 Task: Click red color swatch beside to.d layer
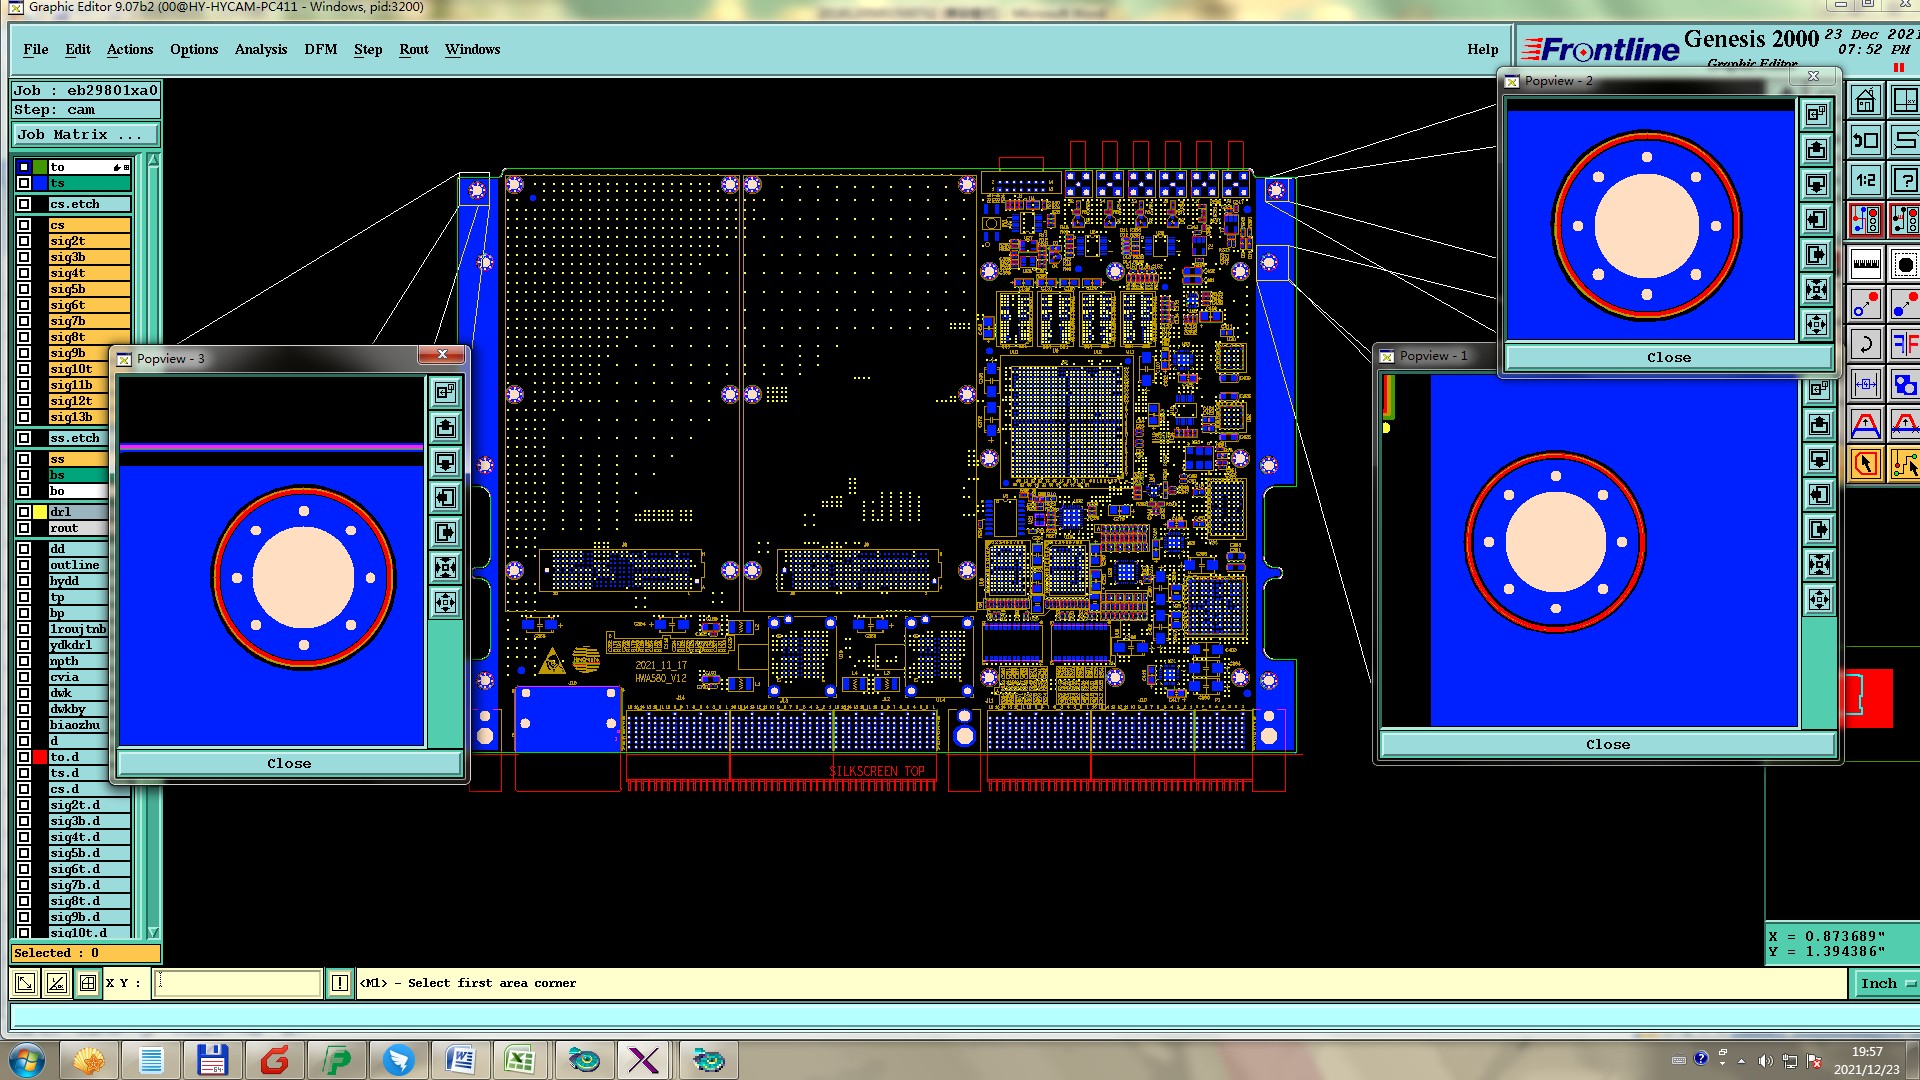[40, 757]
